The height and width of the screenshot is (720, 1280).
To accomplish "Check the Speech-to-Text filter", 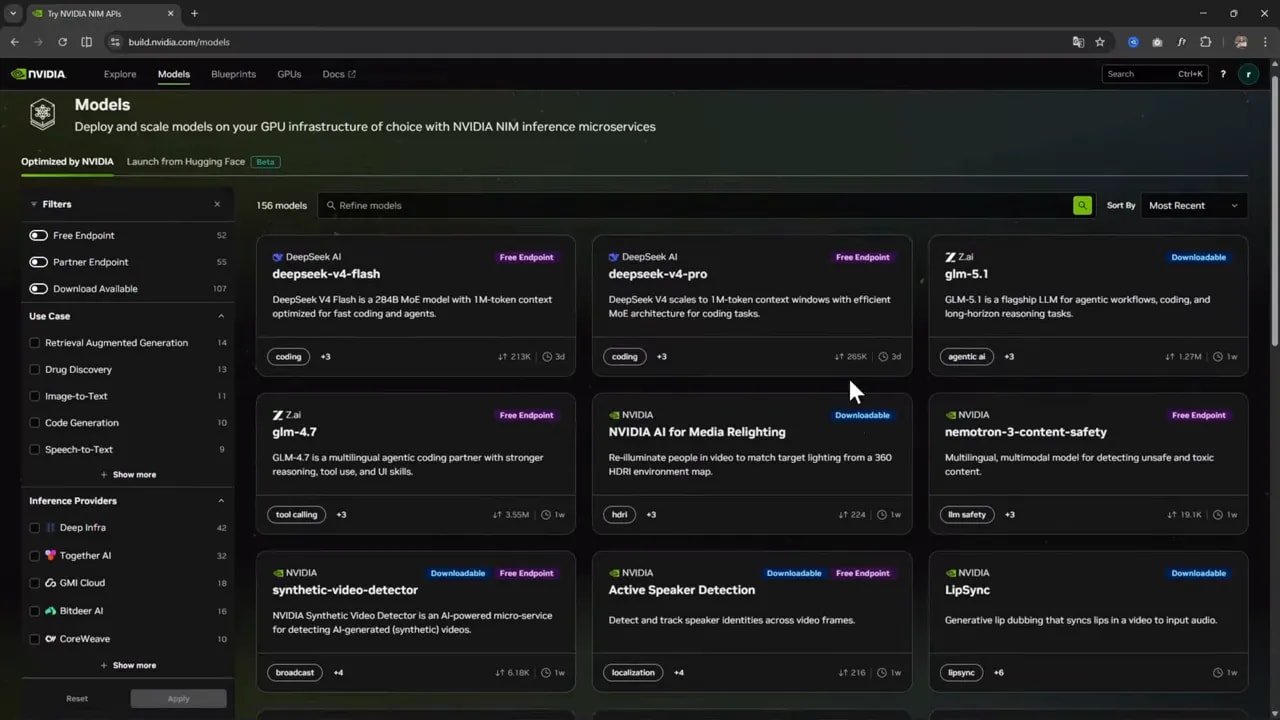I will point(35,449).
